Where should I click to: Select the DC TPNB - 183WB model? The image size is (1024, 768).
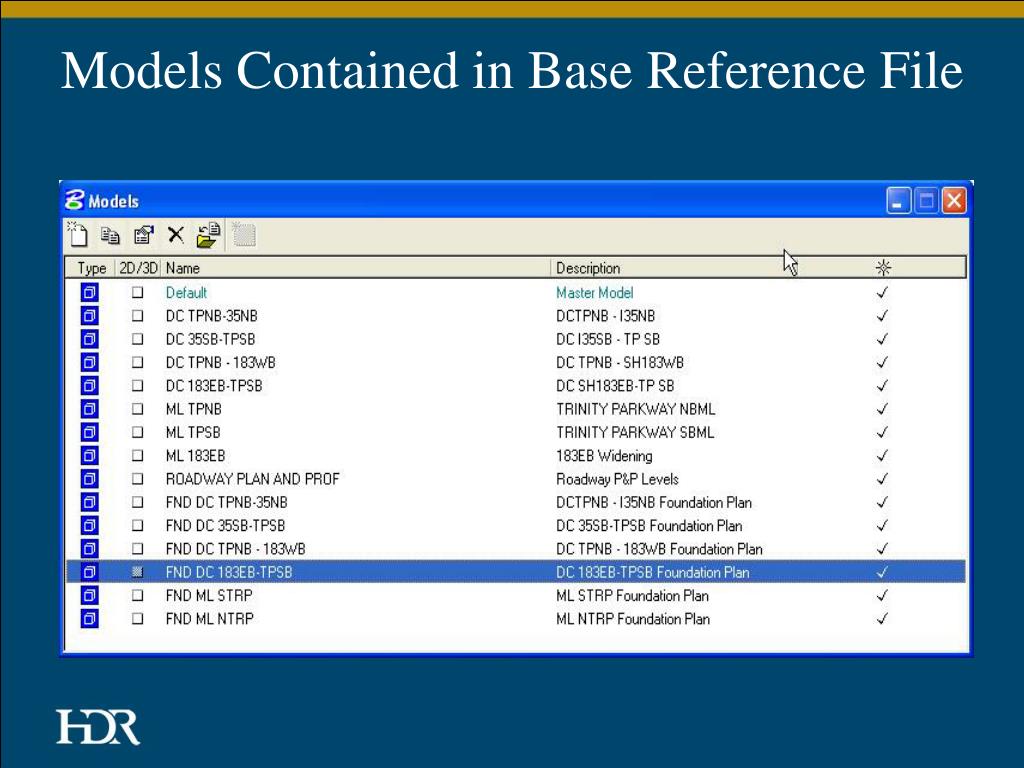tap(221, 362)
